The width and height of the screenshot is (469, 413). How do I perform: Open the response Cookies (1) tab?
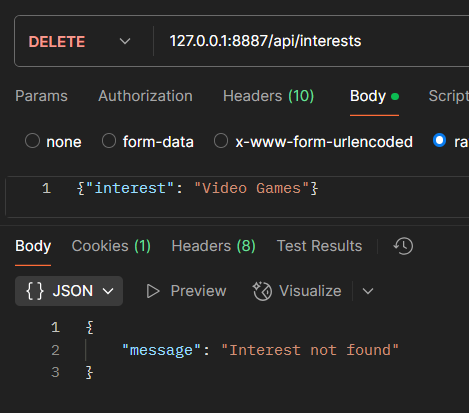coord(111,246)
